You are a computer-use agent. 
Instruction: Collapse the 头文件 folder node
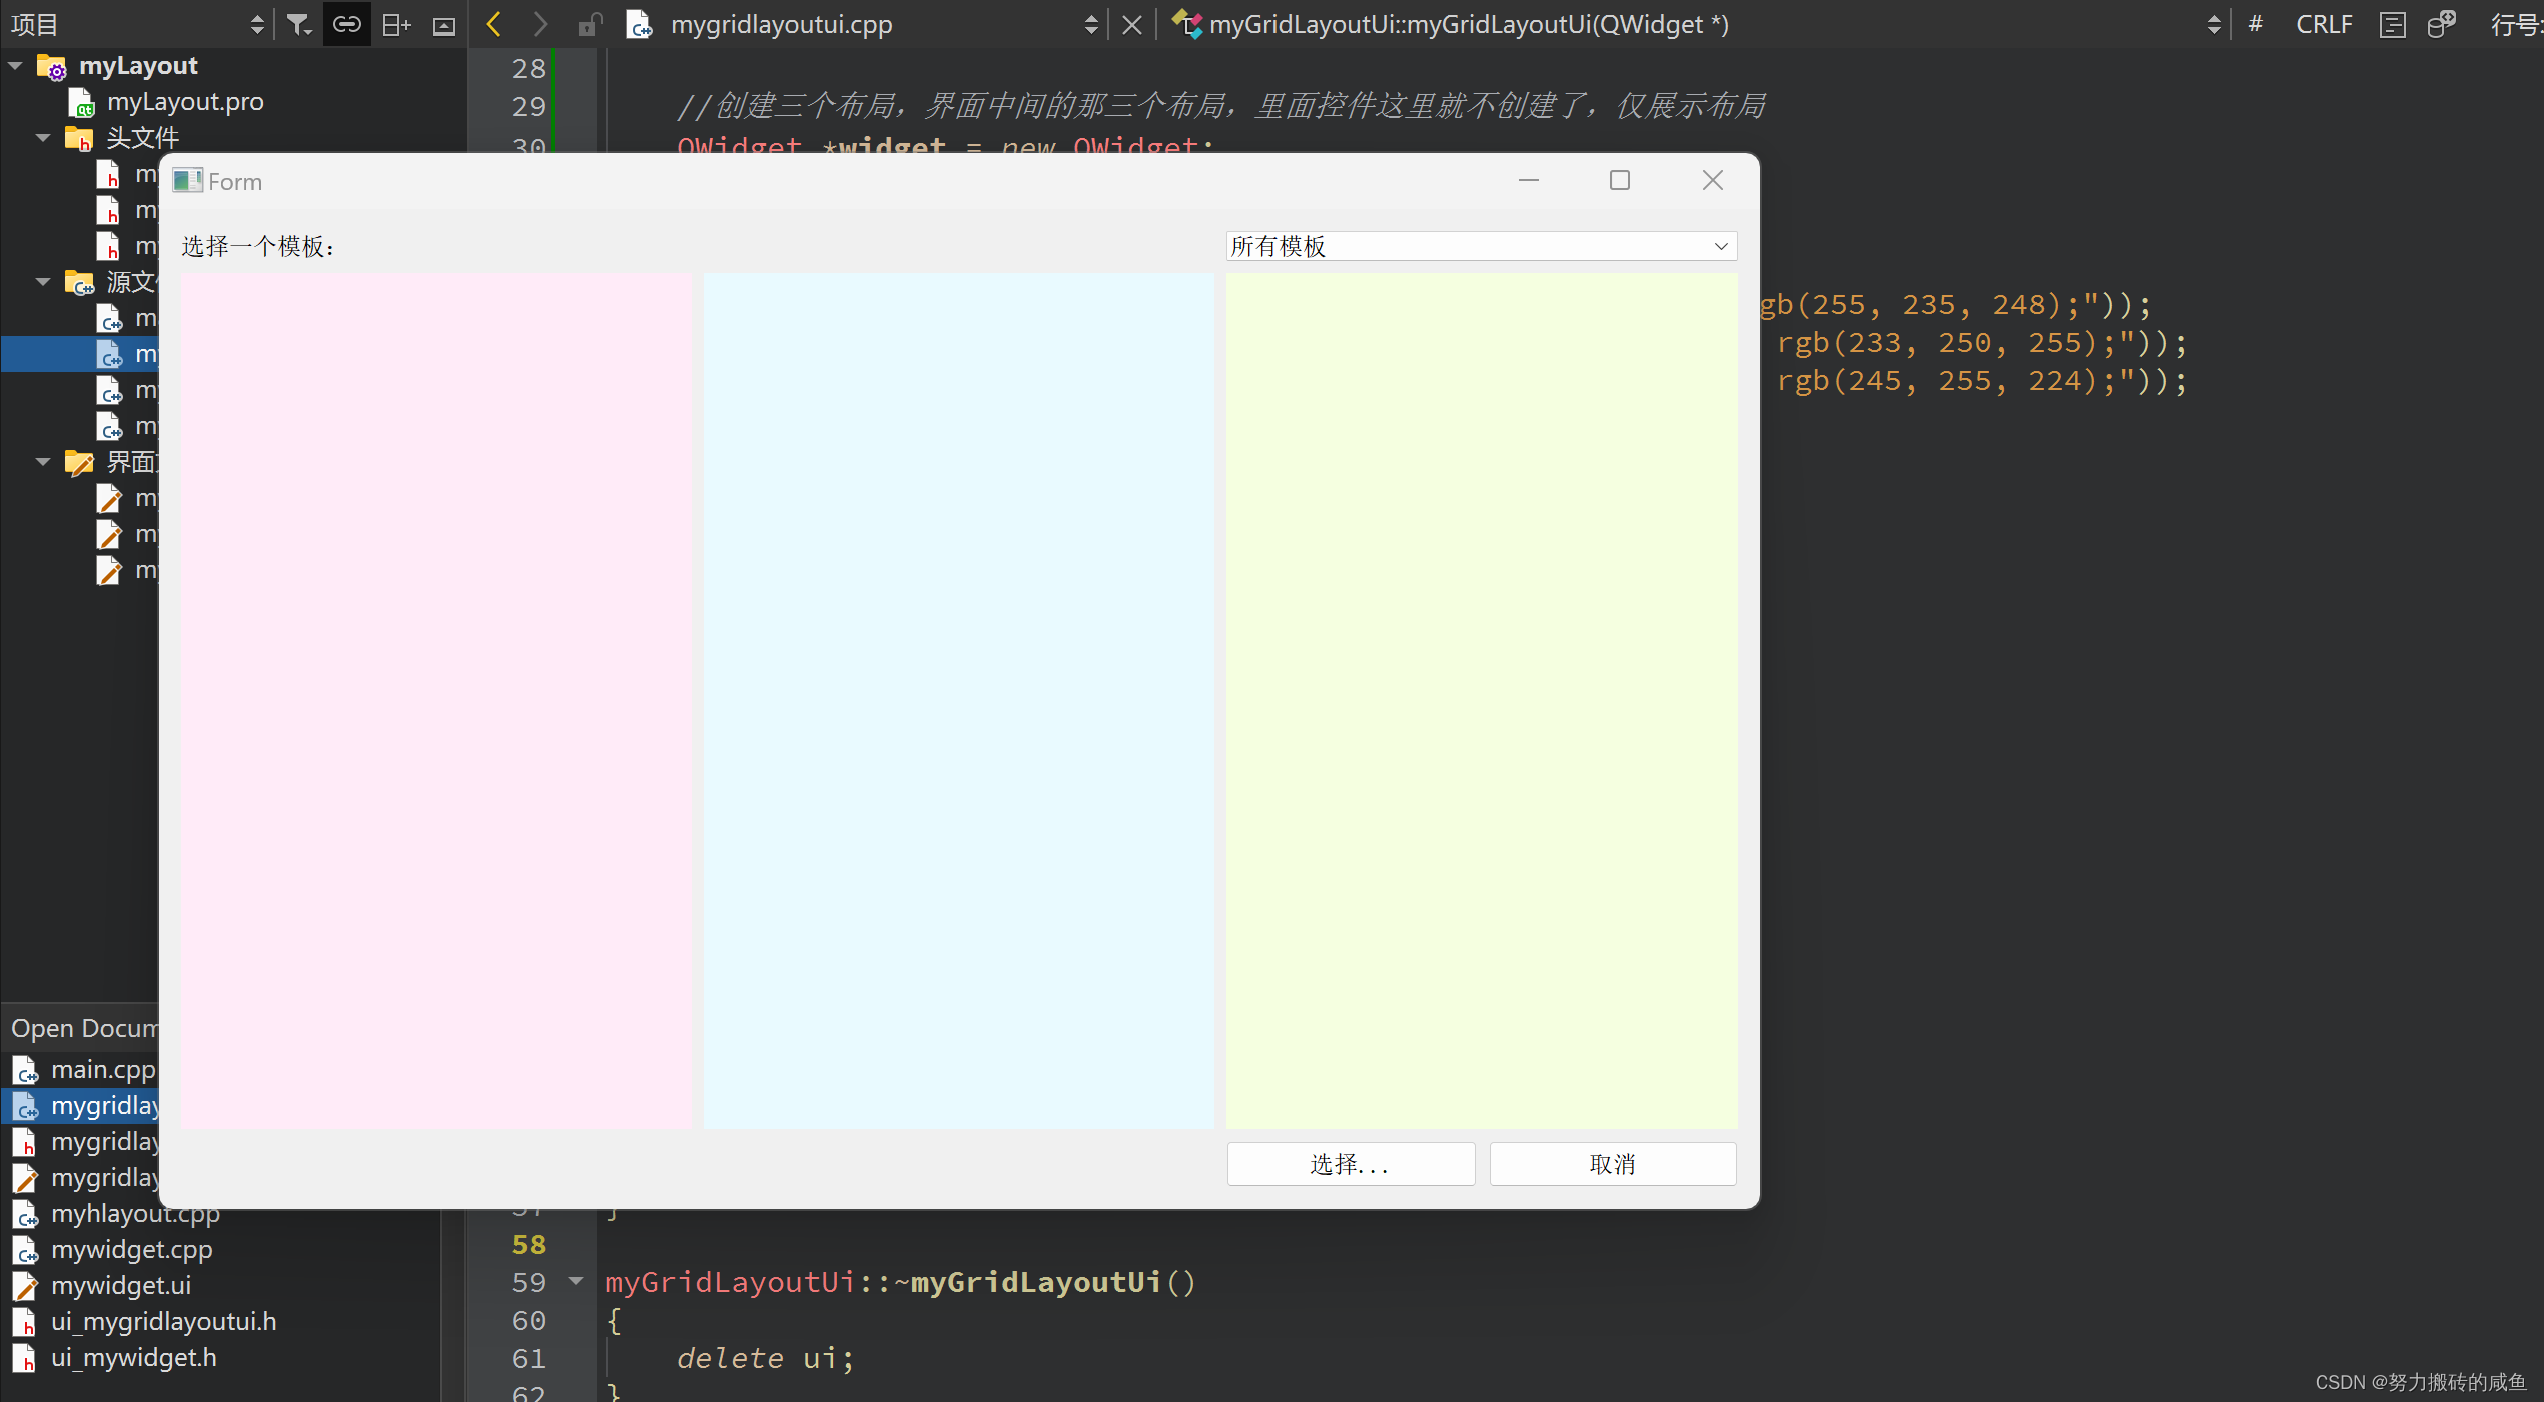tap(43, 138)
